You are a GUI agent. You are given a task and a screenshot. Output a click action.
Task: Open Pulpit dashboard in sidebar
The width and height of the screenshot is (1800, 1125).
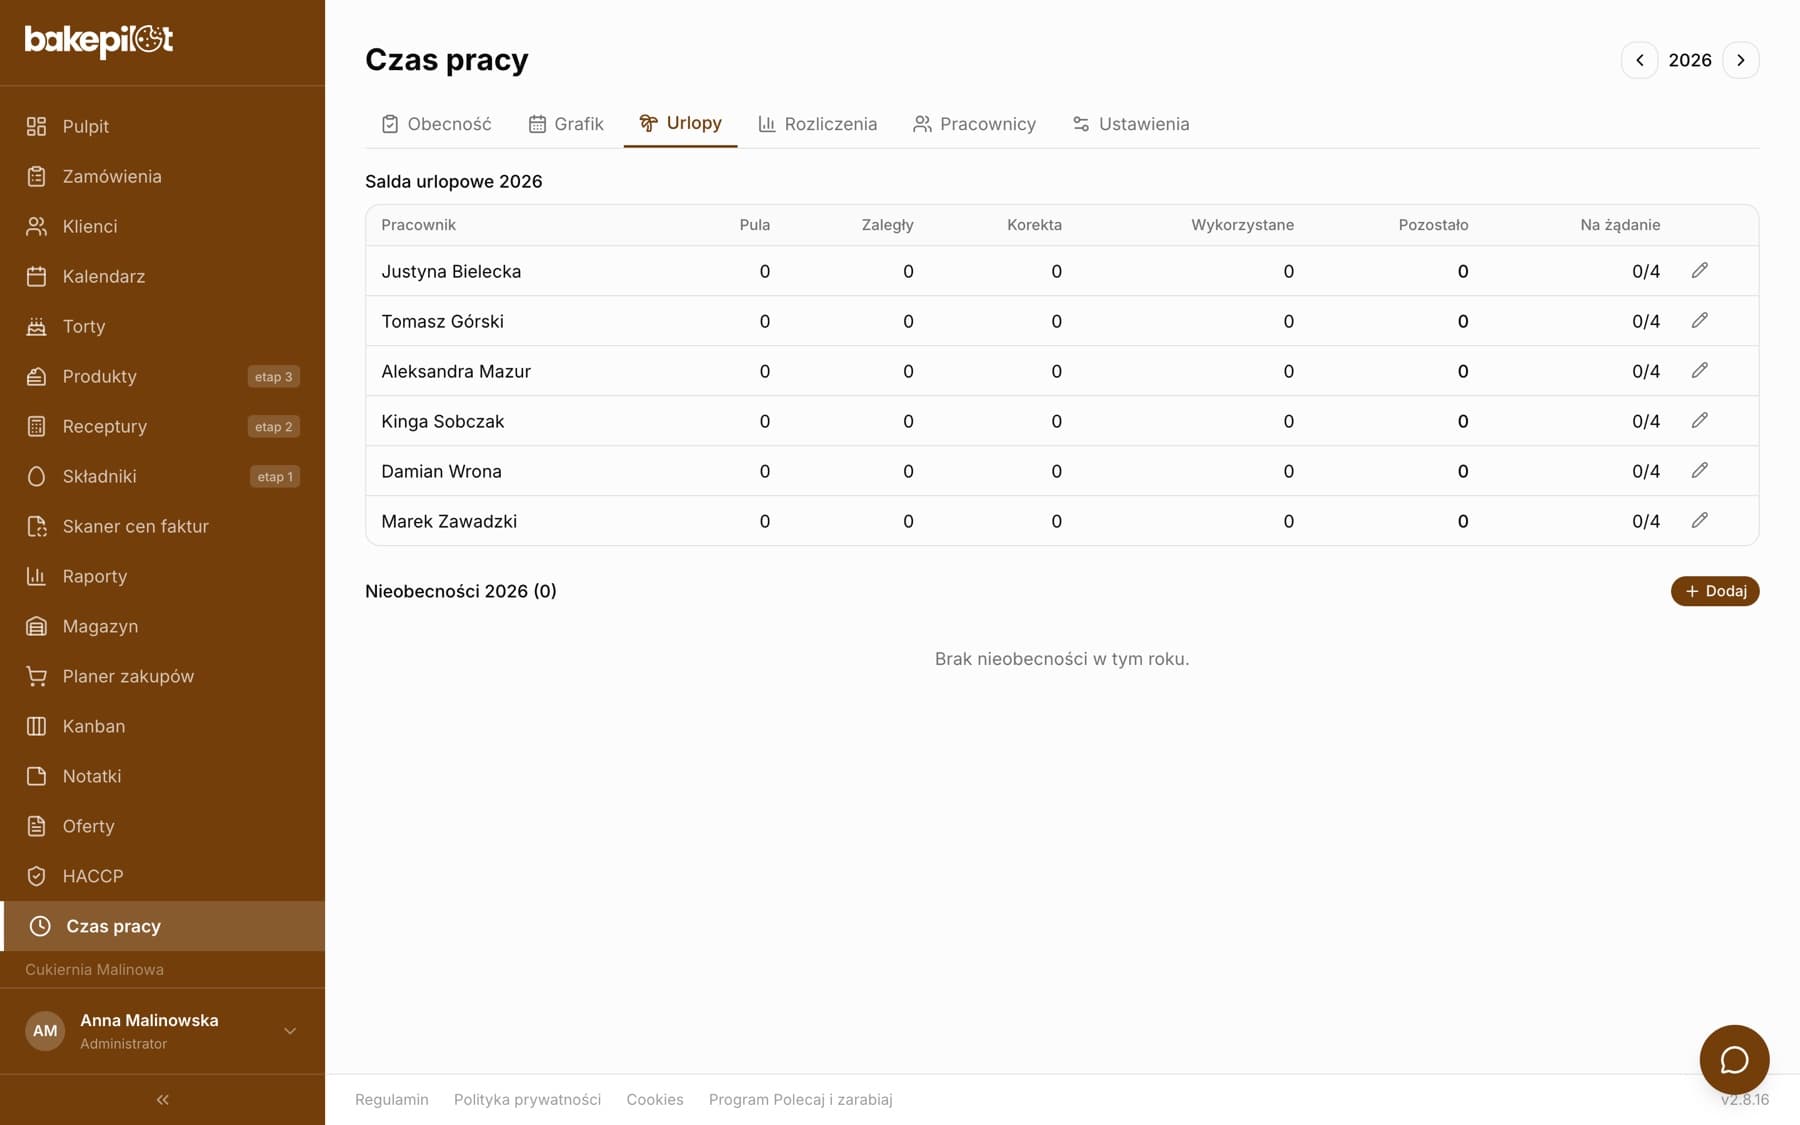point(162,126)
